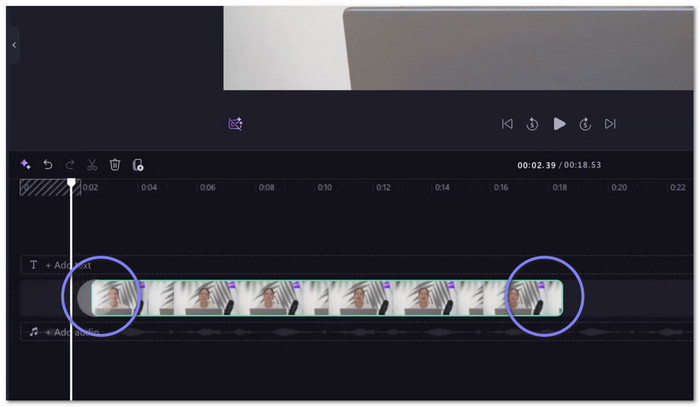Delete the selected clip with the trash icon
The image size is (700, 407).
(x=115, y=165)
